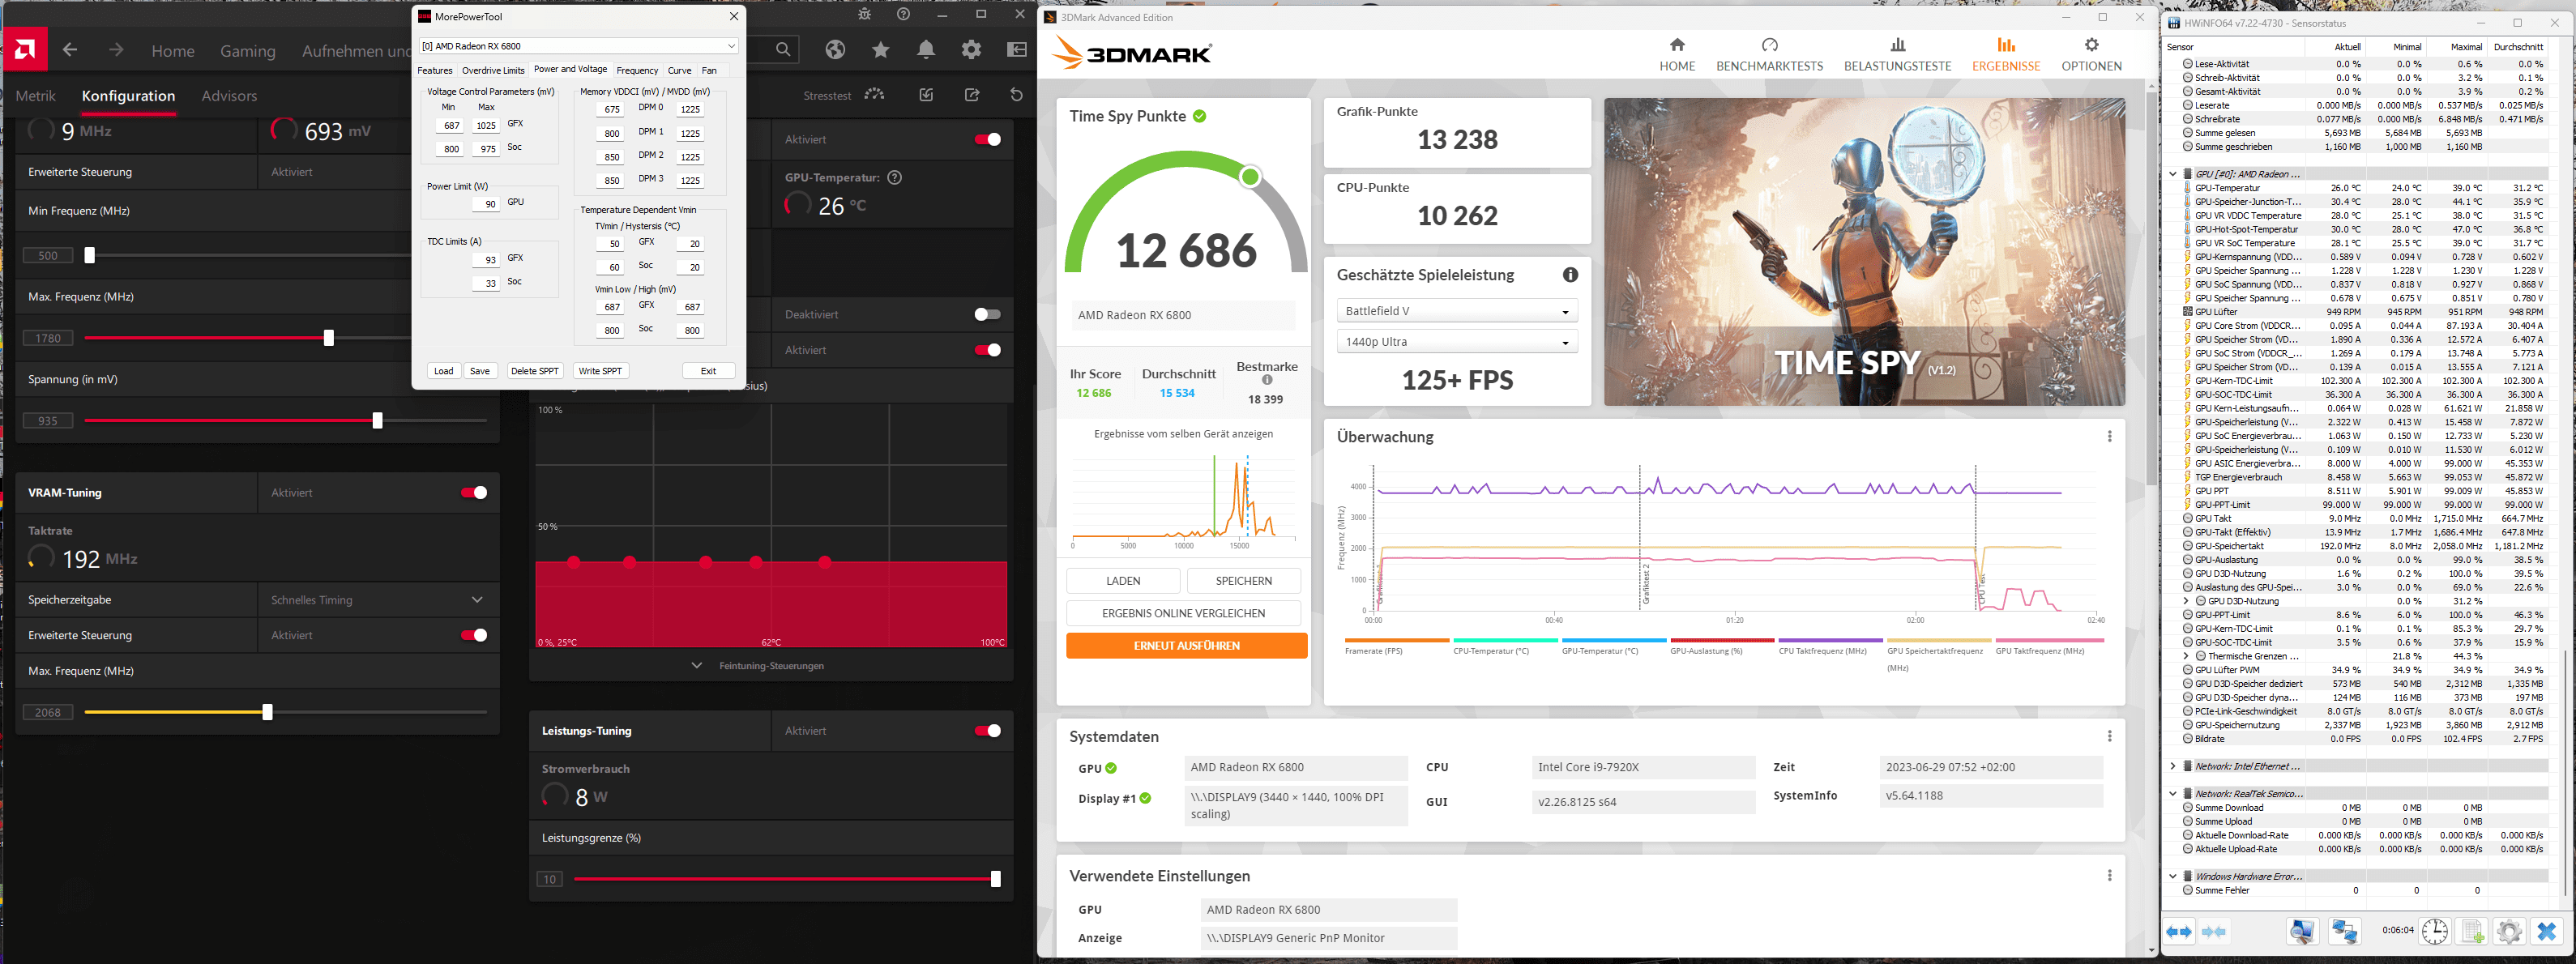The image size is (2576, 964).
Task: Switch to MorePowerTool Curve tab
Action: pos(680,70)
